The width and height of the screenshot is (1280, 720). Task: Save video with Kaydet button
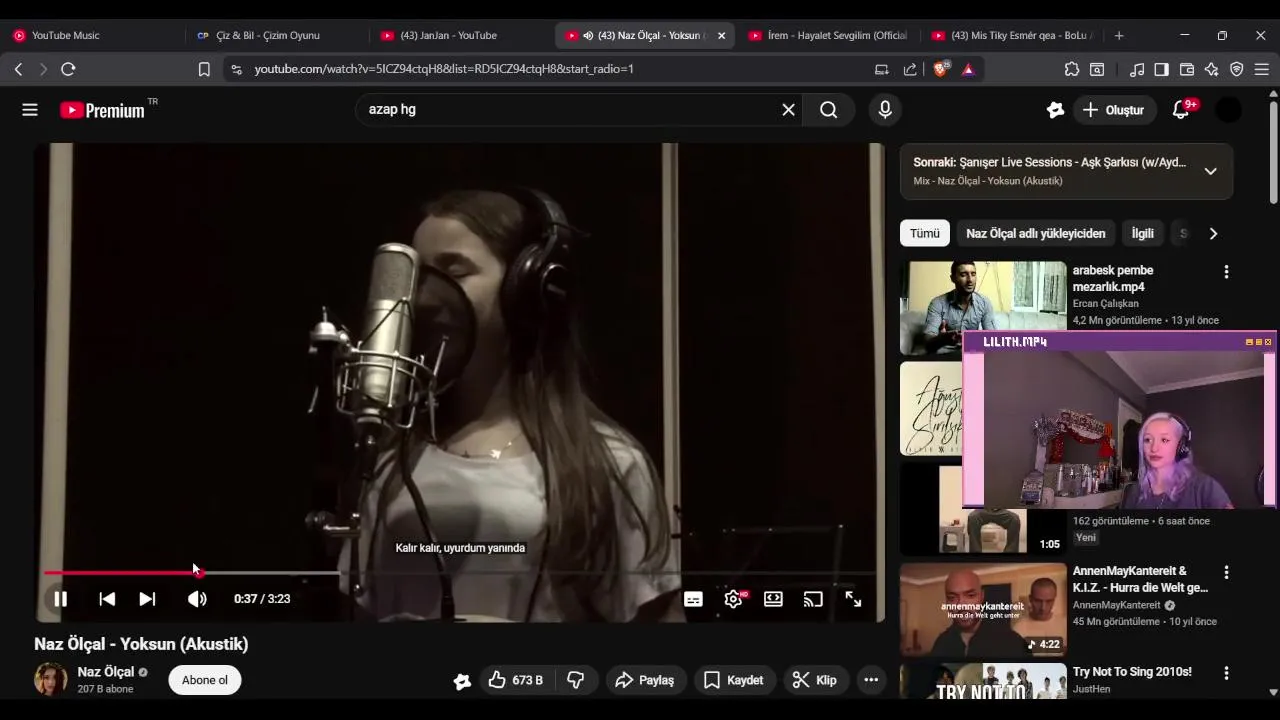pyautogui.click(x=734, y=680)
